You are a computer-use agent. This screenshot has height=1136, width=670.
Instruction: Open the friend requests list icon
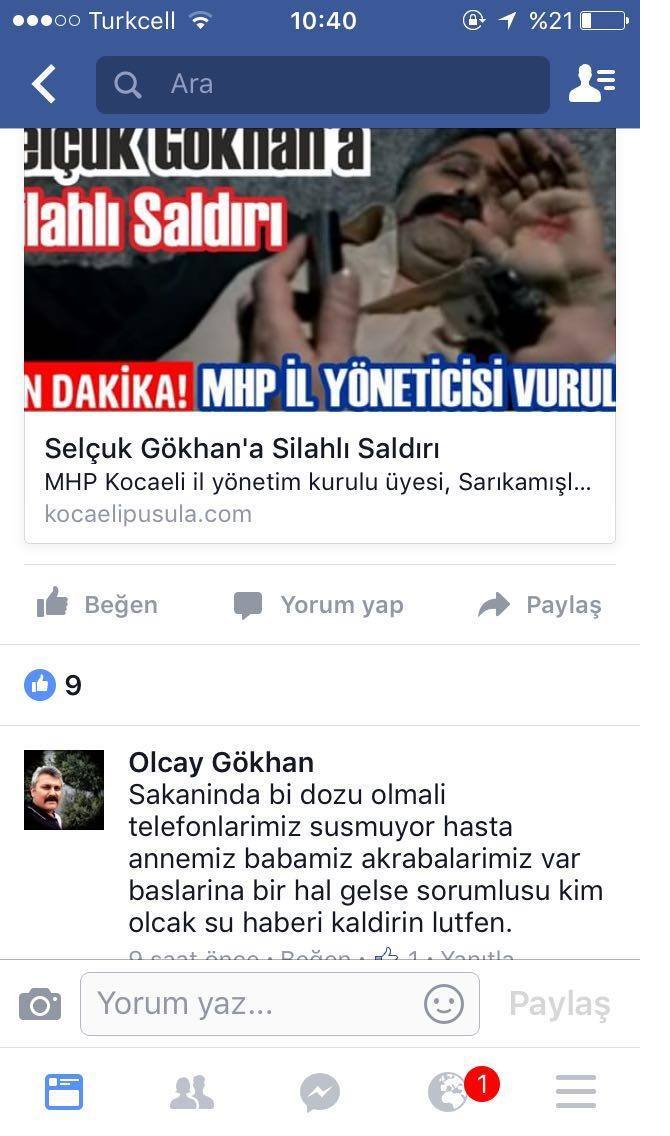coord(592,84)
